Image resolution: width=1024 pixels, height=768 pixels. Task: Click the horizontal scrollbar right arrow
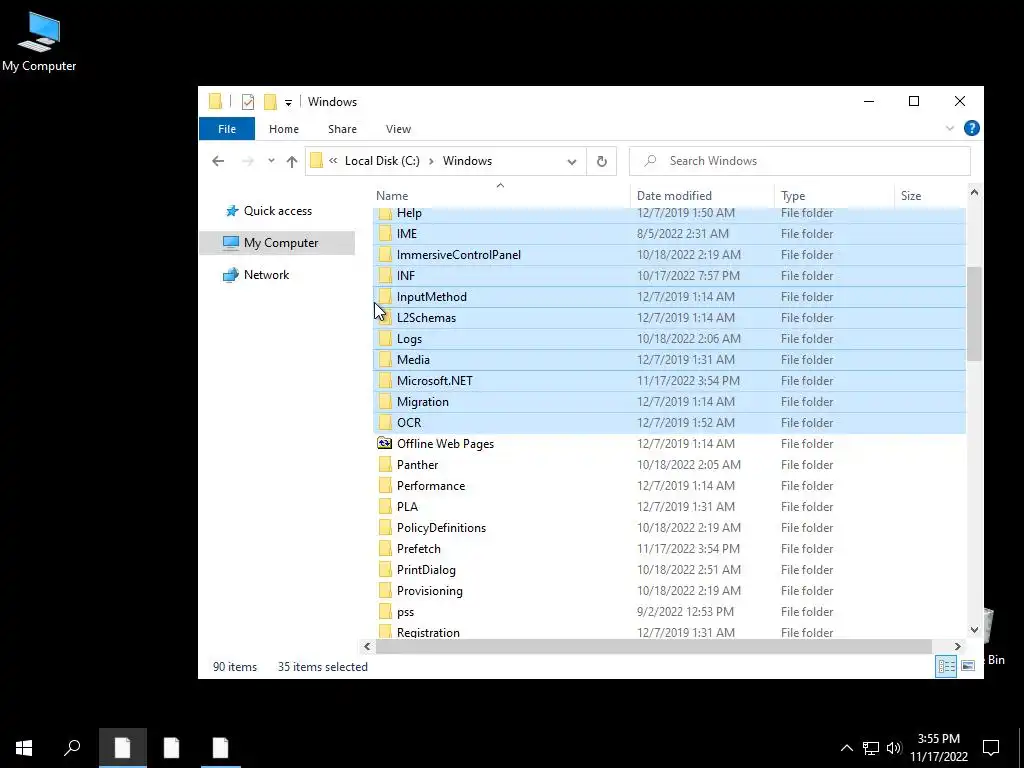pyautogui.click(x=957, y=647)
